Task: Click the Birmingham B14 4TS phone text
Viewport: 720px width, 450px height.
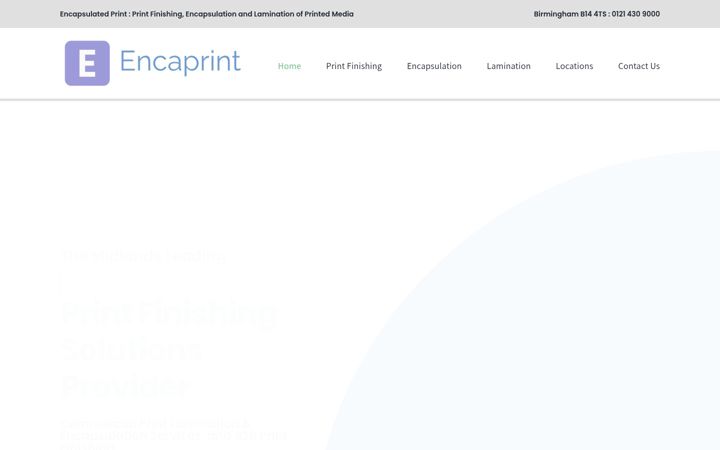Action: coord(596,14)
